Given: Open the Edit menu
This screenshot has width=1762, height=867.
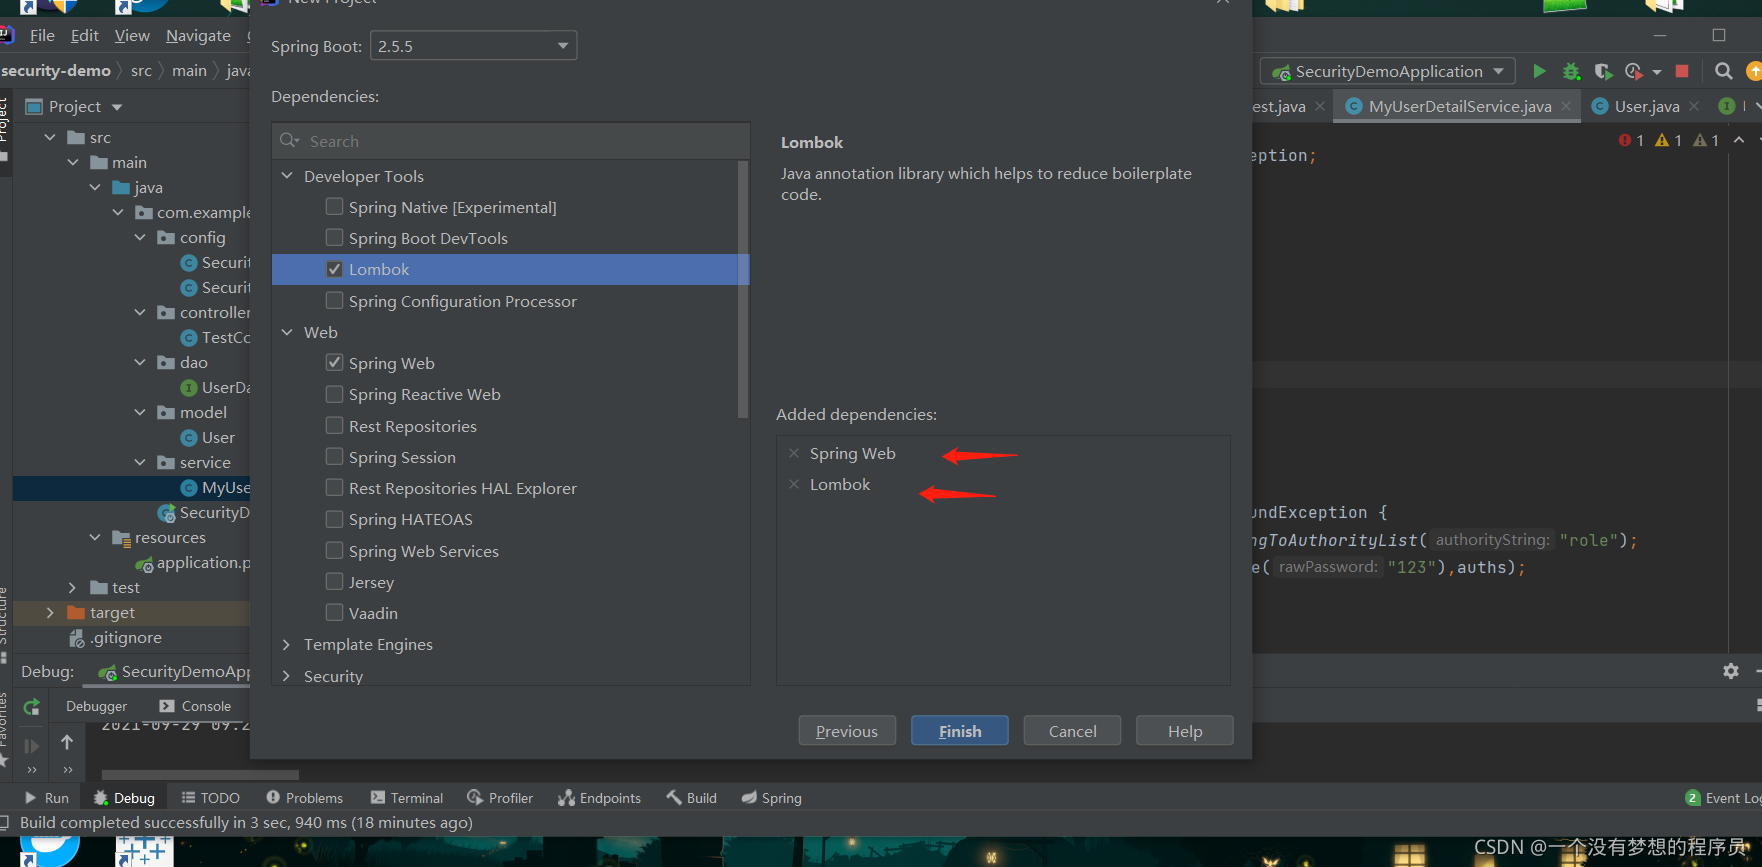Looking at the screenshot, I should 85,36.
